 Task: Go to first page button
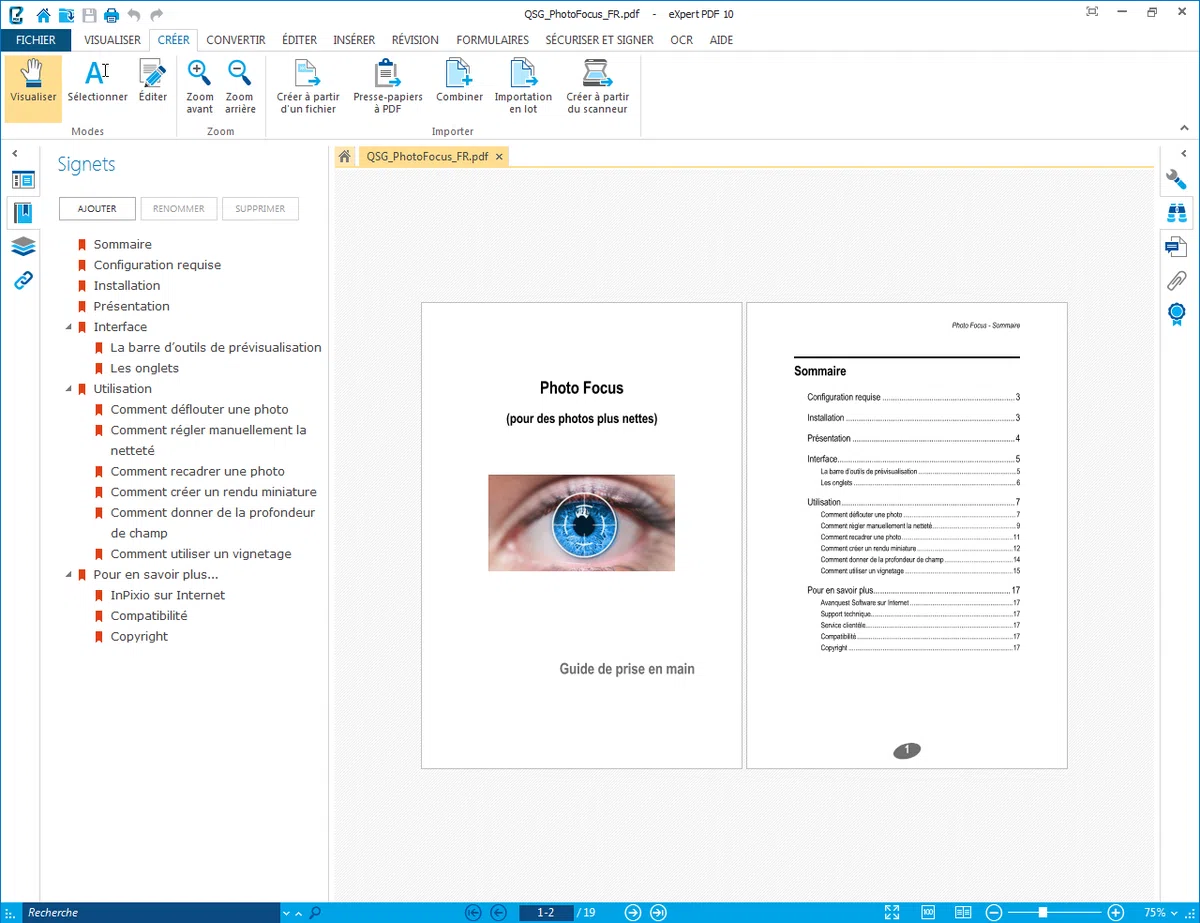pyautogui.click(x=474, y=912)
